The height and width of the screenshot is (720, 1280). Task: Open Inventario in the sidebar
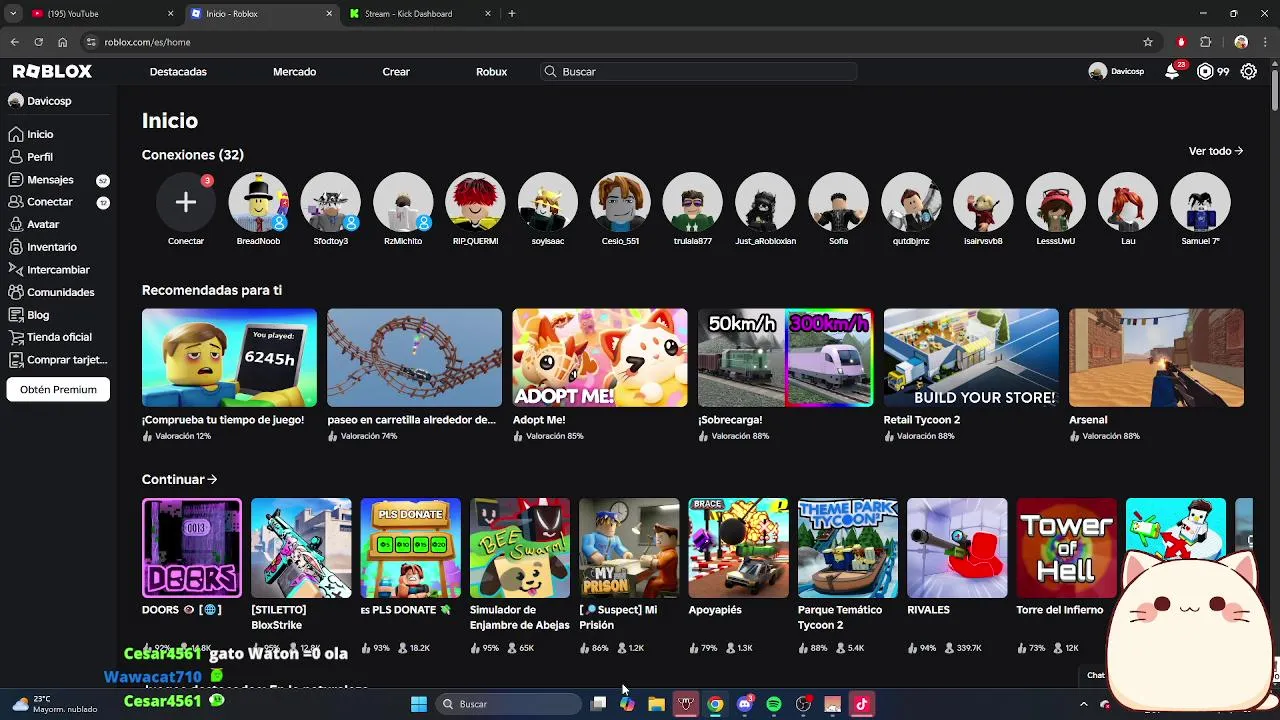coord(52,247)
